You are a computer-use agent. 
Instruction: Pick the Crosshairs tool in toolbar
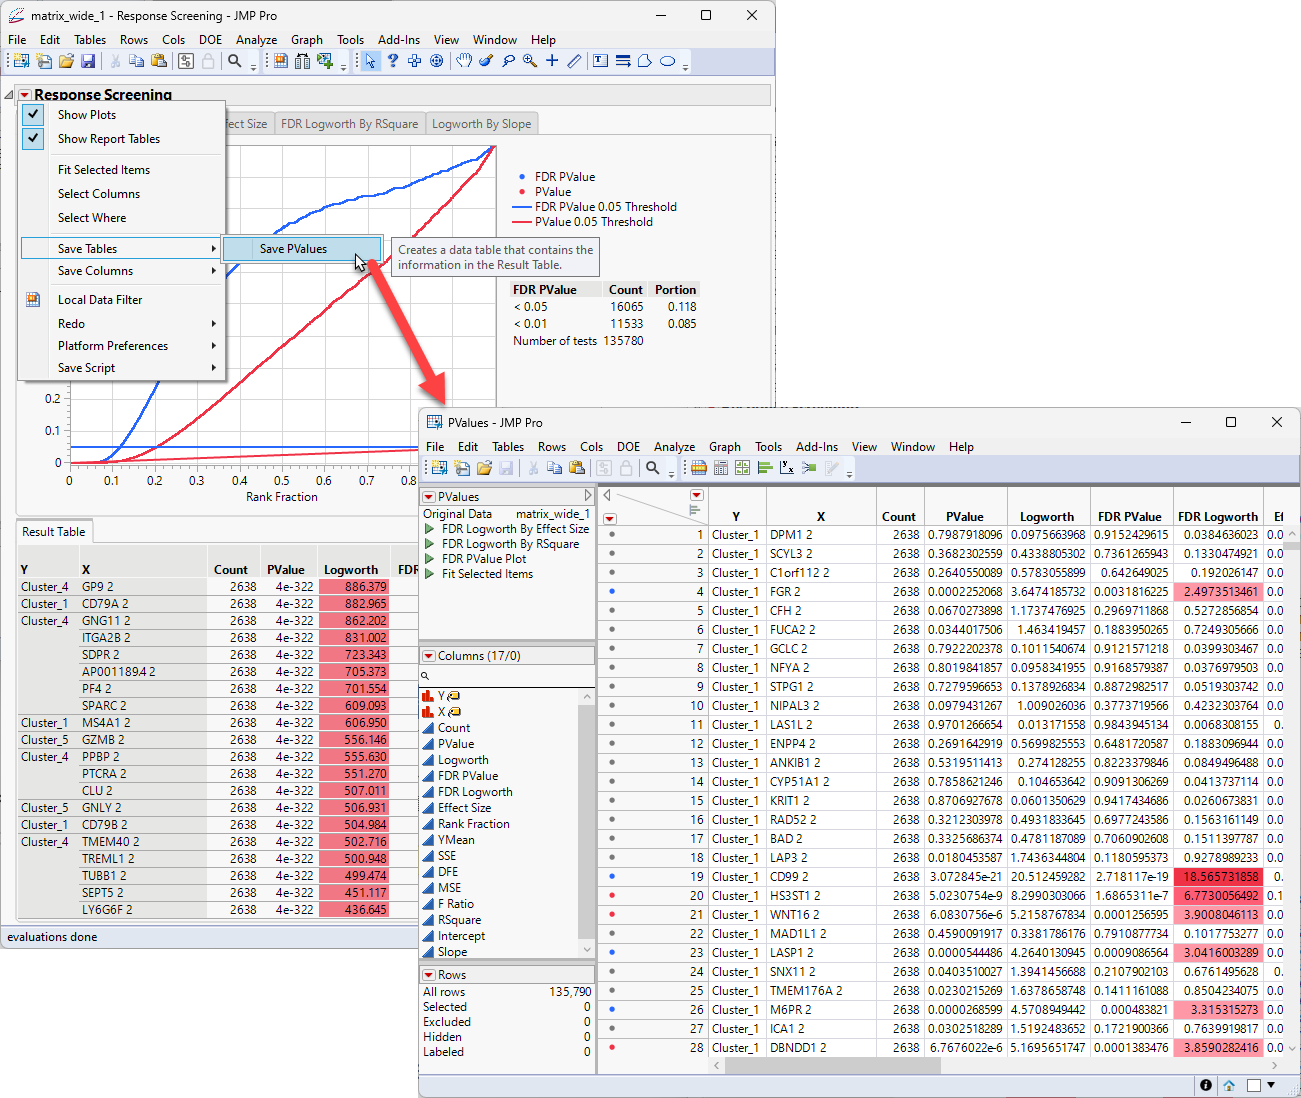(x=552, y=62)
